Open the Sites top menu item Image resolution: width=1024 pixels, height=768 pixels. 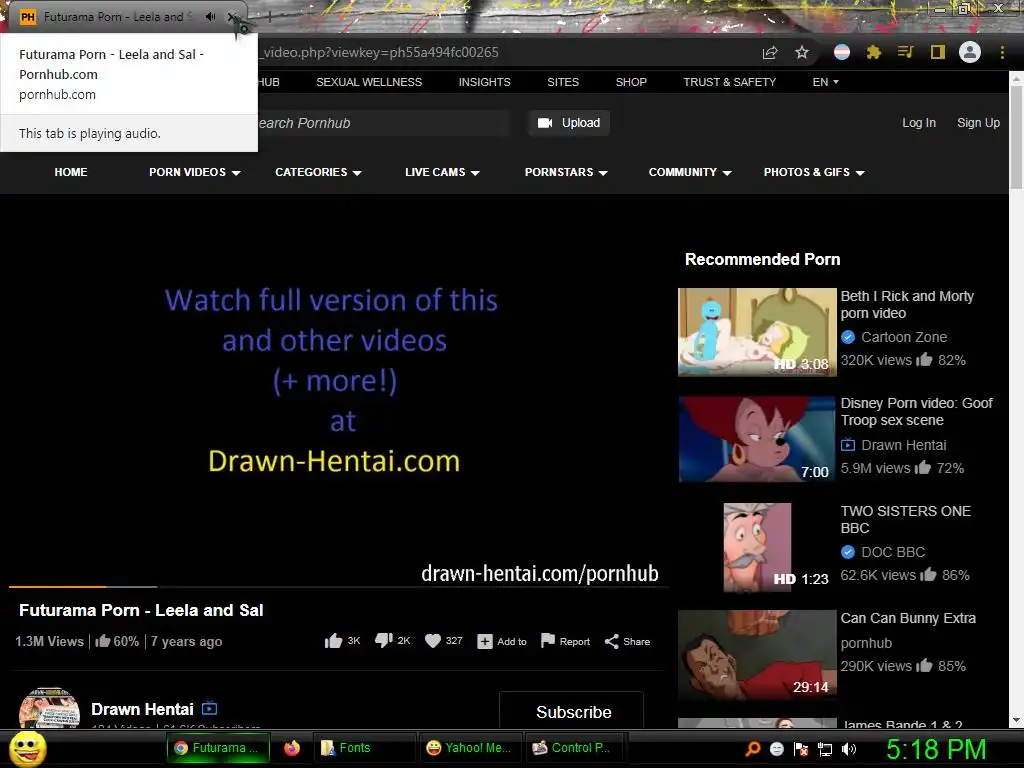coord(563,82)
